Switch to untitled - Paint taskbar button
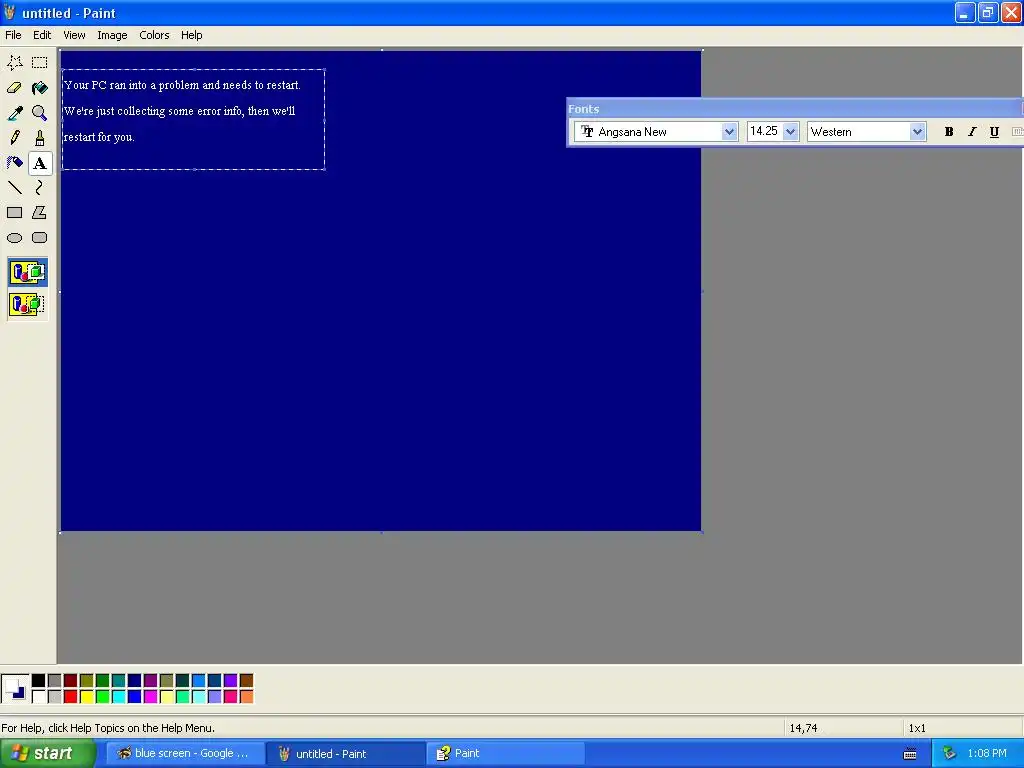 pyautogui.click(x=345, y=754)
